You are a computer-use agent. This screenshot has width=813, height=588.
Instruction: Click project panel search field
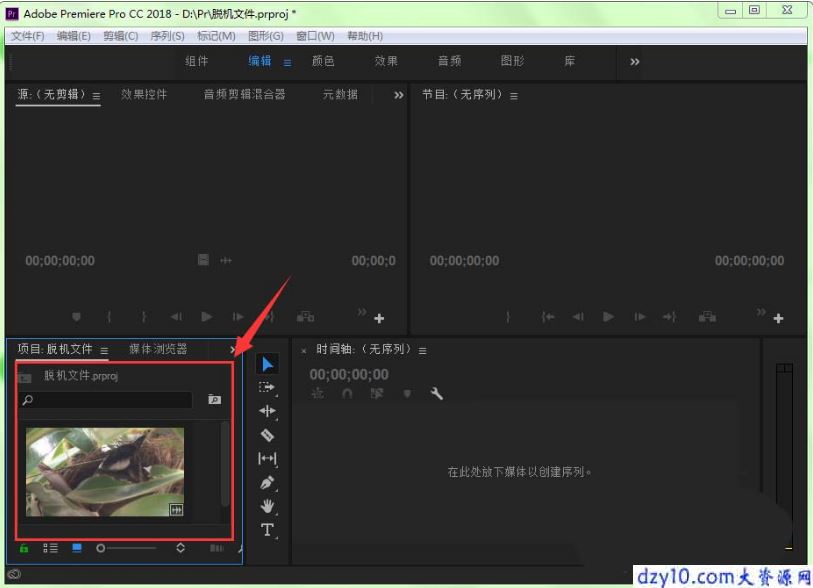click(x=106, y=399)
